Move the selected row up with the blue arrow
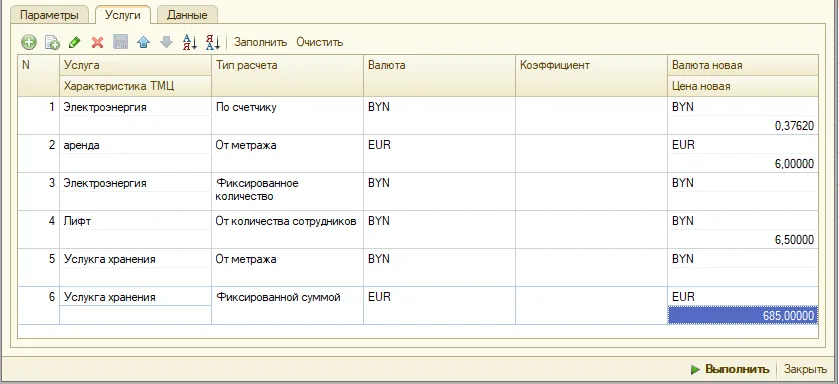The width and height of the screenshot is (839, 384). point(143,42)
